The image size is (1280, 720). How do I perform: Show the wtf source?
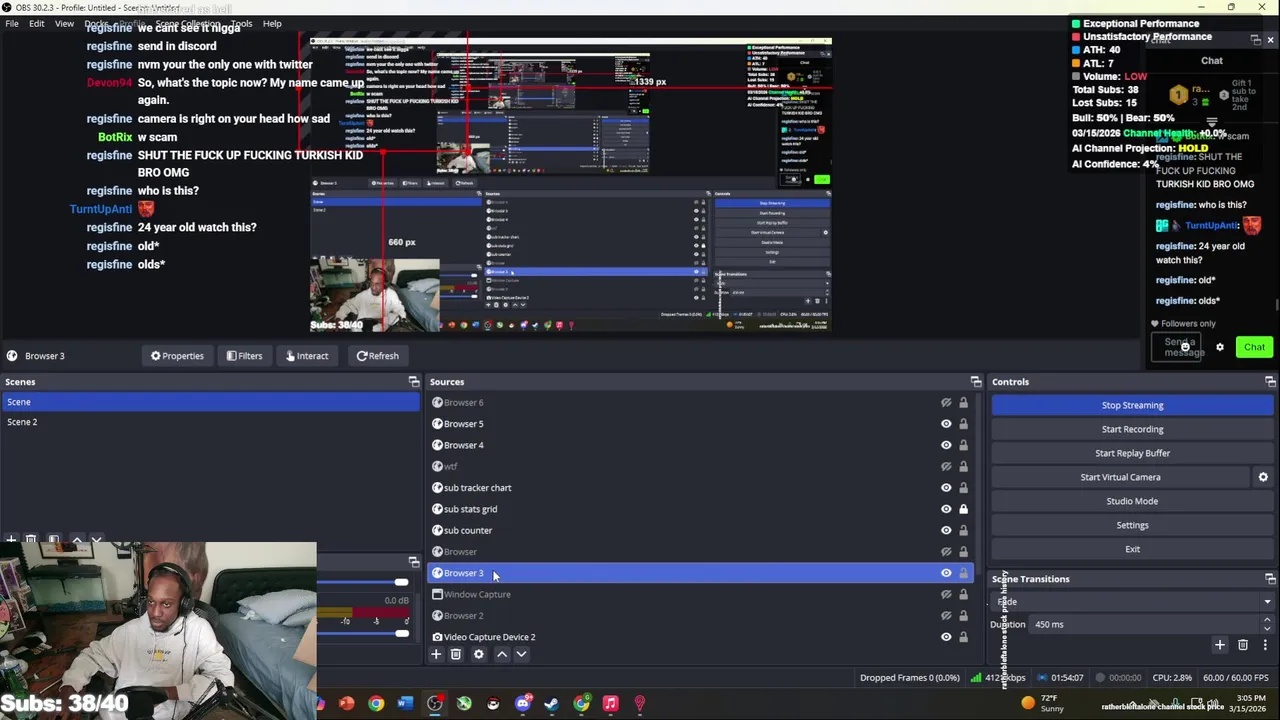click(x=946, y=466)
